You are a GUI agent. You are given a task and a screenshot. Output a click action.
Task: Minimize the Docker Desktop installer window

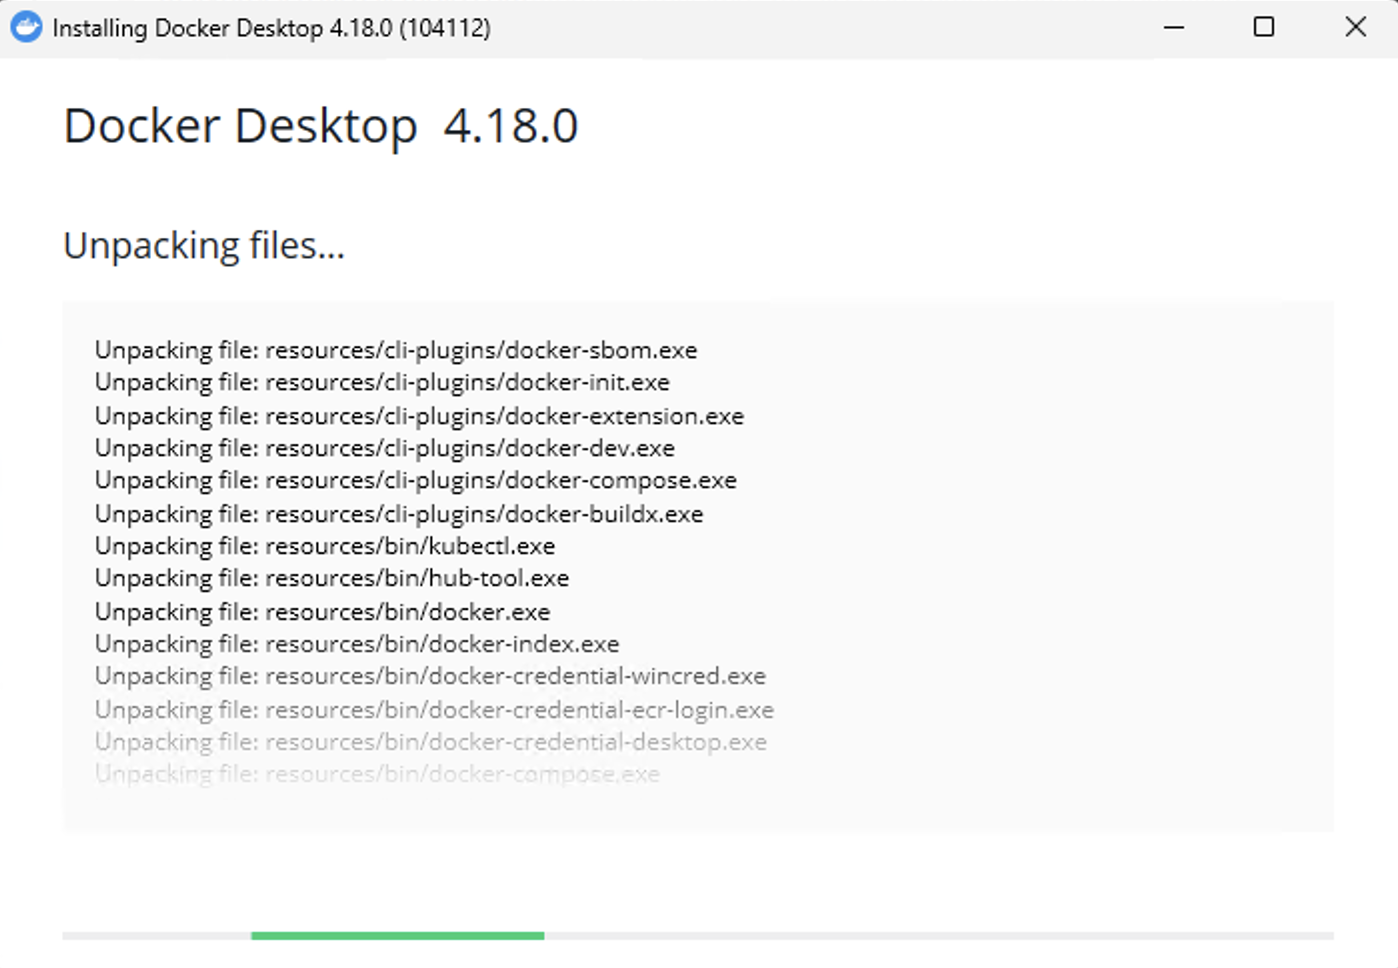[1174, 27]
